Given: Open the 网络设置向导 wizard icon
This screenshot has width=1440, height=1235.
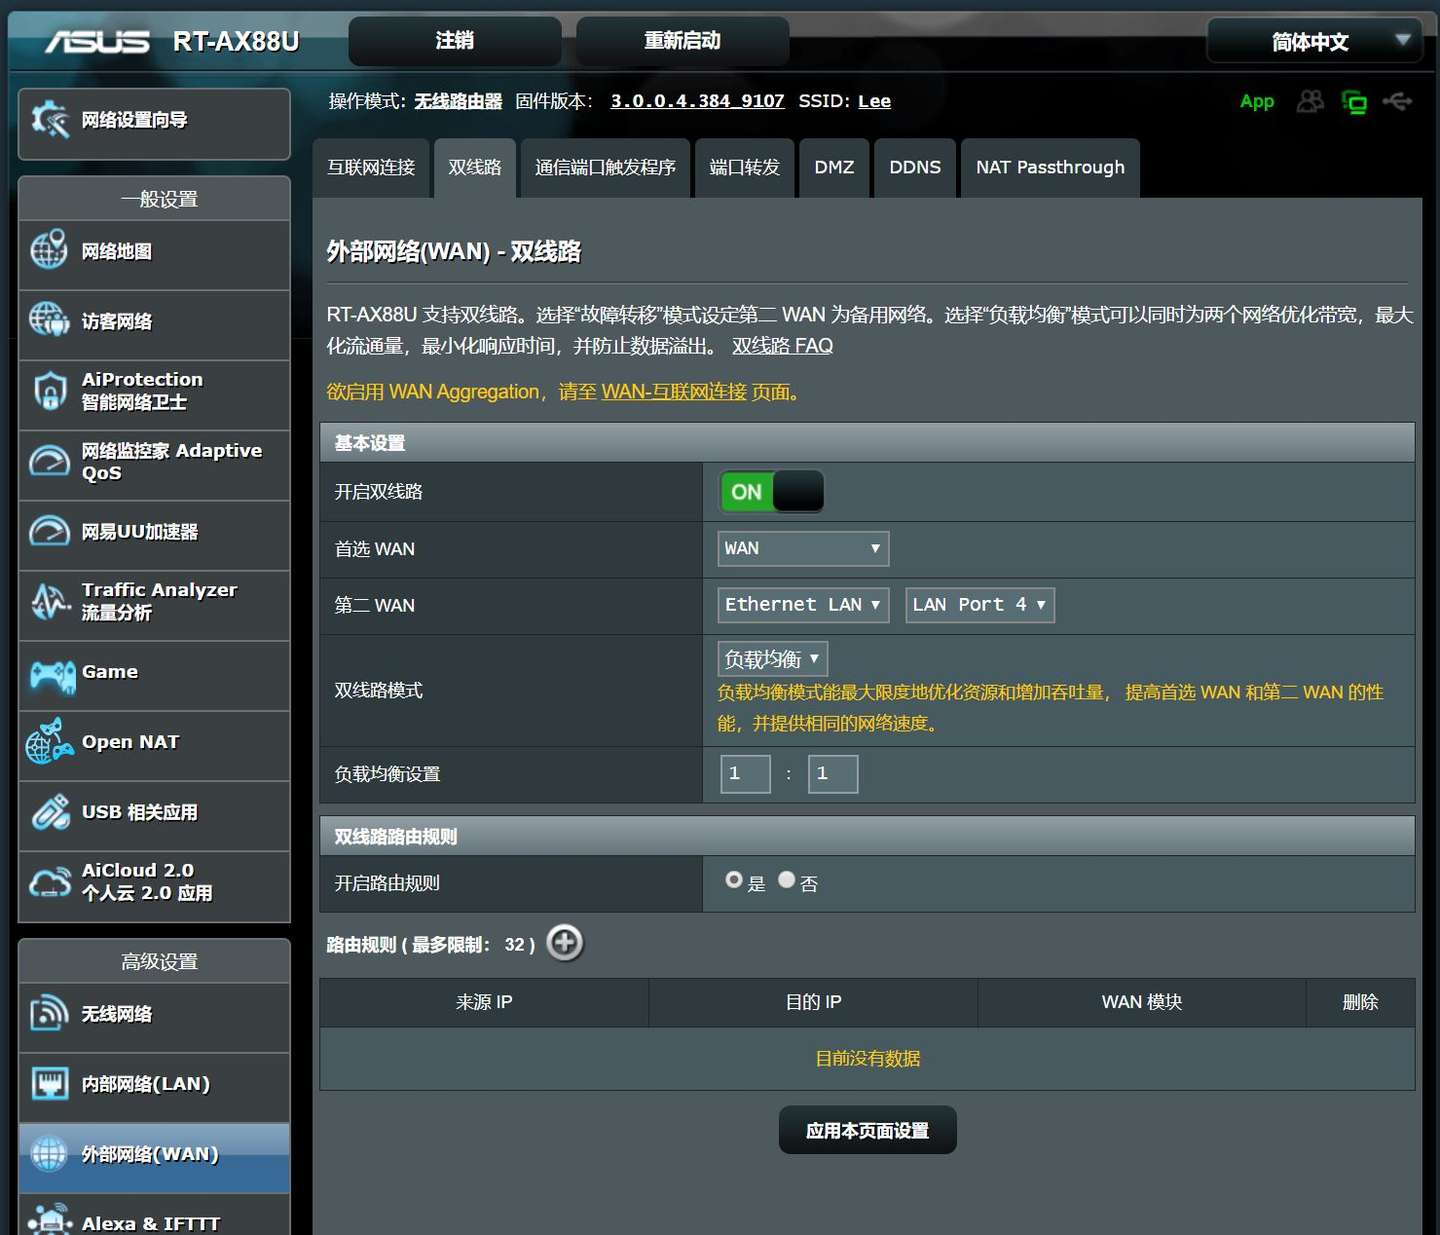Looking at the screenshot, I should pos(49,120).
